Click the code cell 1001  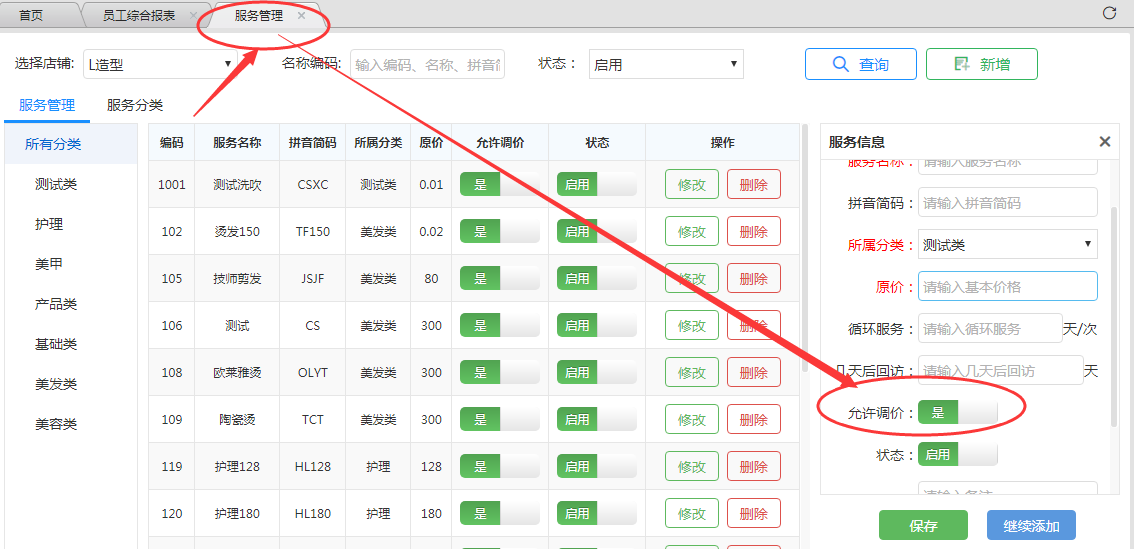coord(171,184)
